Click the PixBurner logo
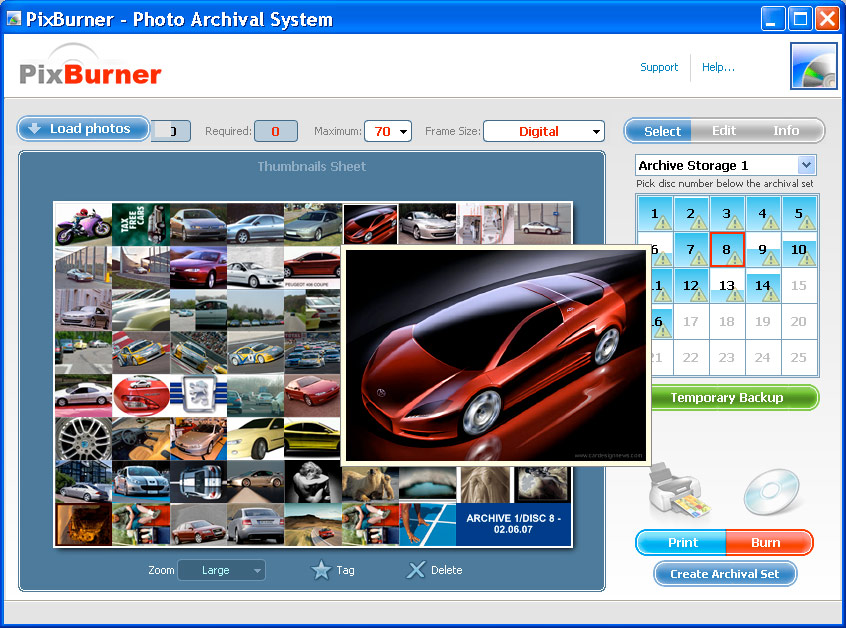Viewport: 846px width, 628px height. [x=90, y=70]
